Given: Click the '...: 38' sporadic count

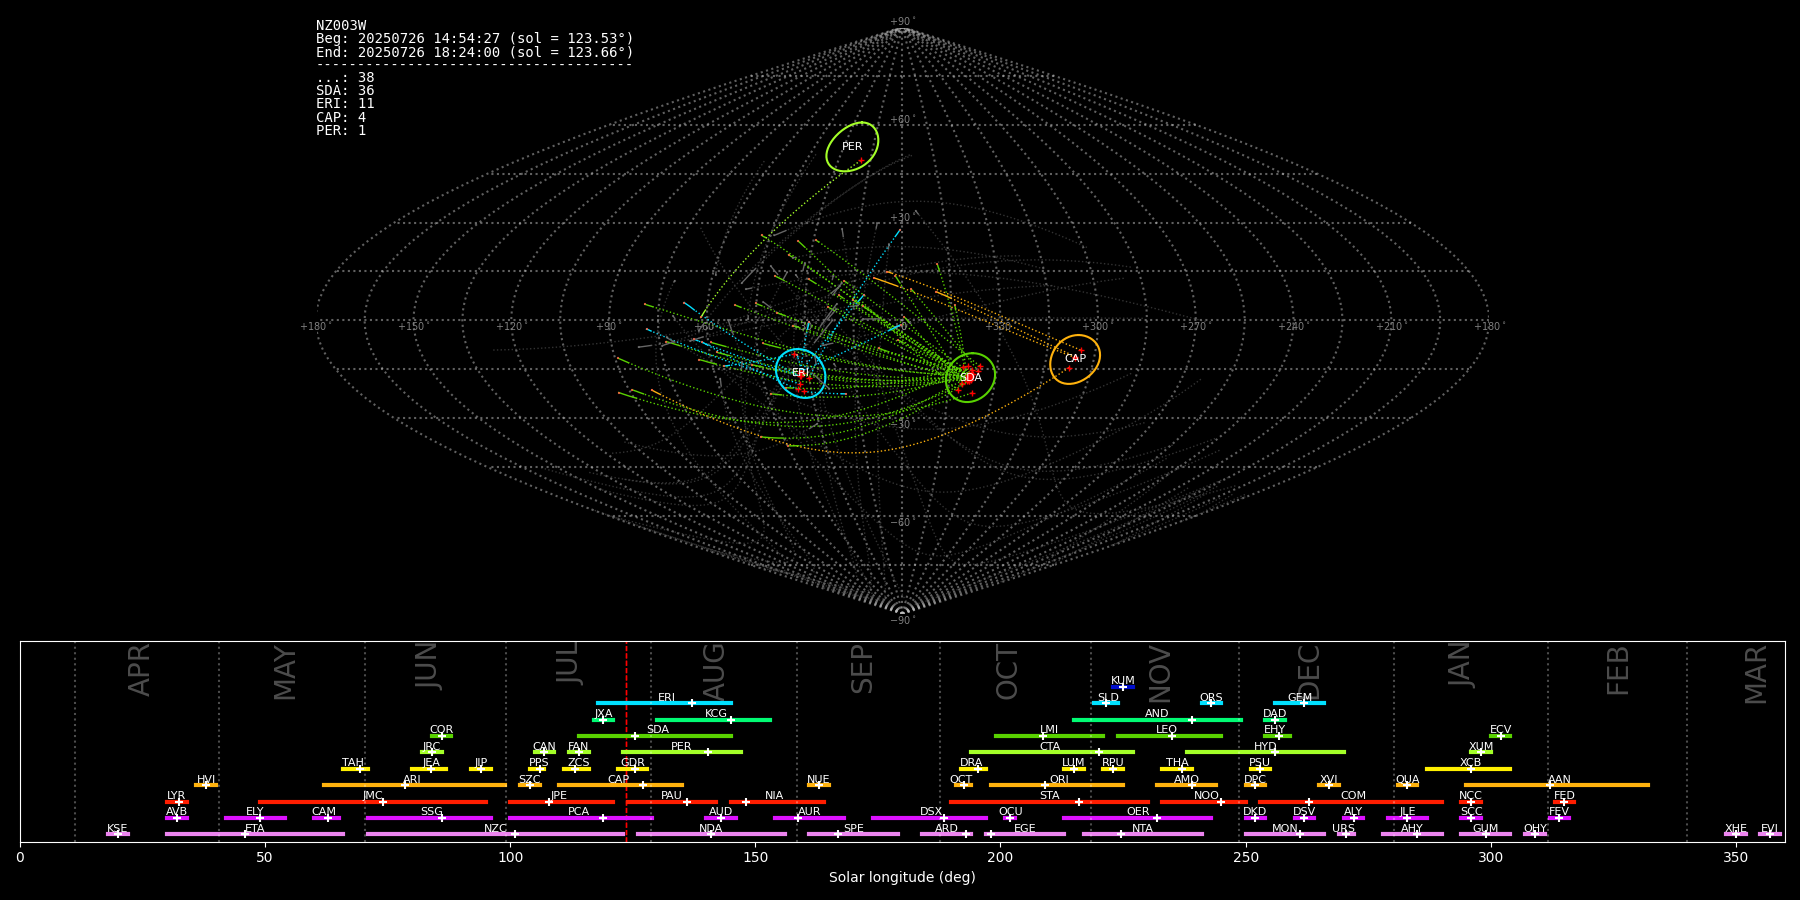Looking at the screenshot, I should pos(345,78).
